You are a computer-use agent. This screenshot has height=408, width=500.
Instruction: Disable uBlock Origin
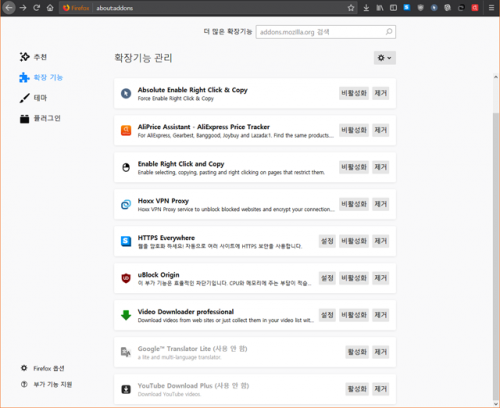pyautogui.click(x=354, y=278)
